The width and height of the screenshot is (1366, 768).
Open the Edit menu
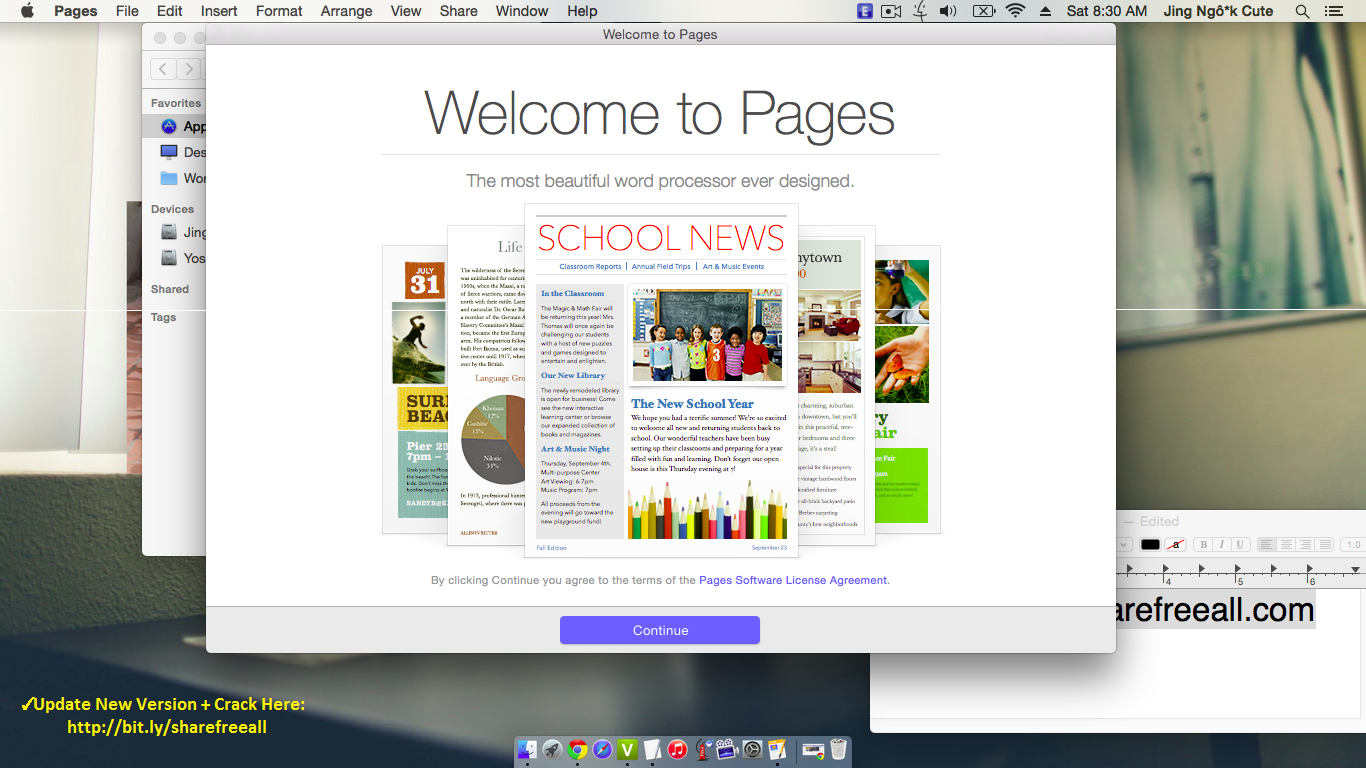point(170,11)
